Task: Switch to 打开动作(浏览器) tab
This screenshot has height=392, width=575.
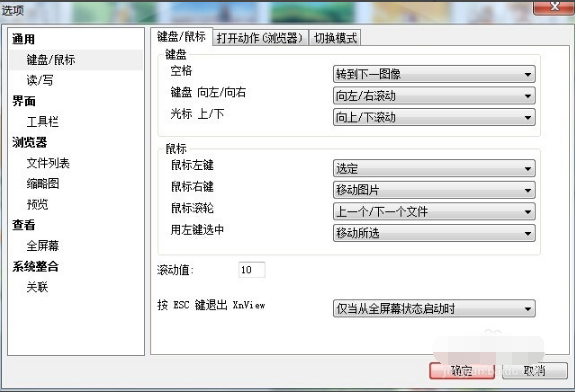Action: click(x=260, y=38)
